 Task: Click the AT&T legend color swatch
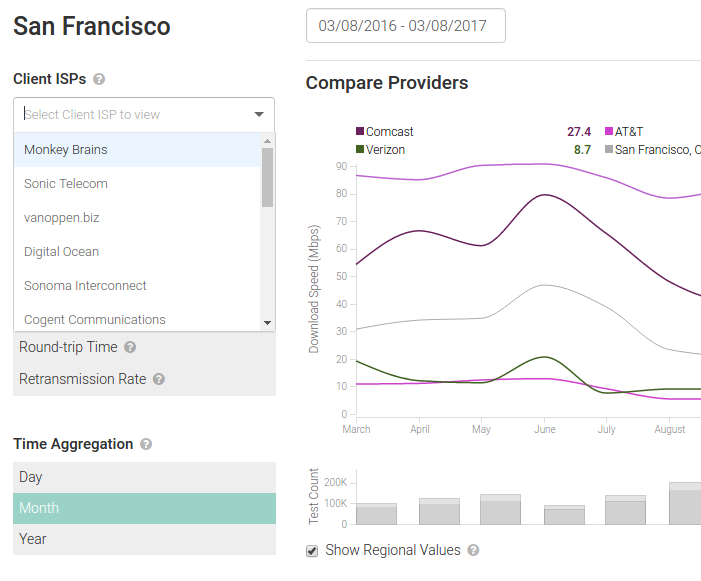tap(609, 131)
